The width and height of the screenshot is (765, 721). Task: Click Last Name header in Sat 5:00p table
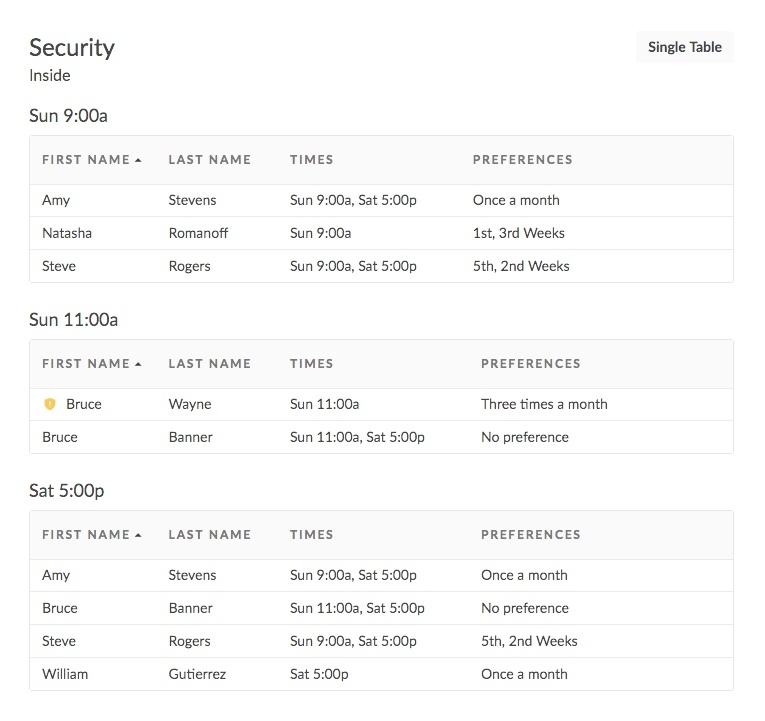pyautogui.click(x=210, y=535)
